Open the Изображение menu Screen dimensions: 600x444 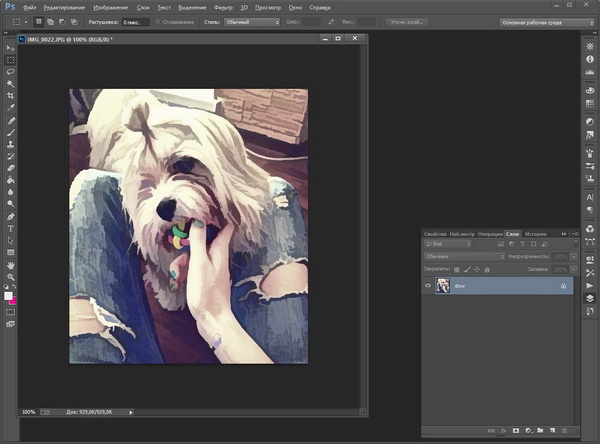click(x=110, y=6)
